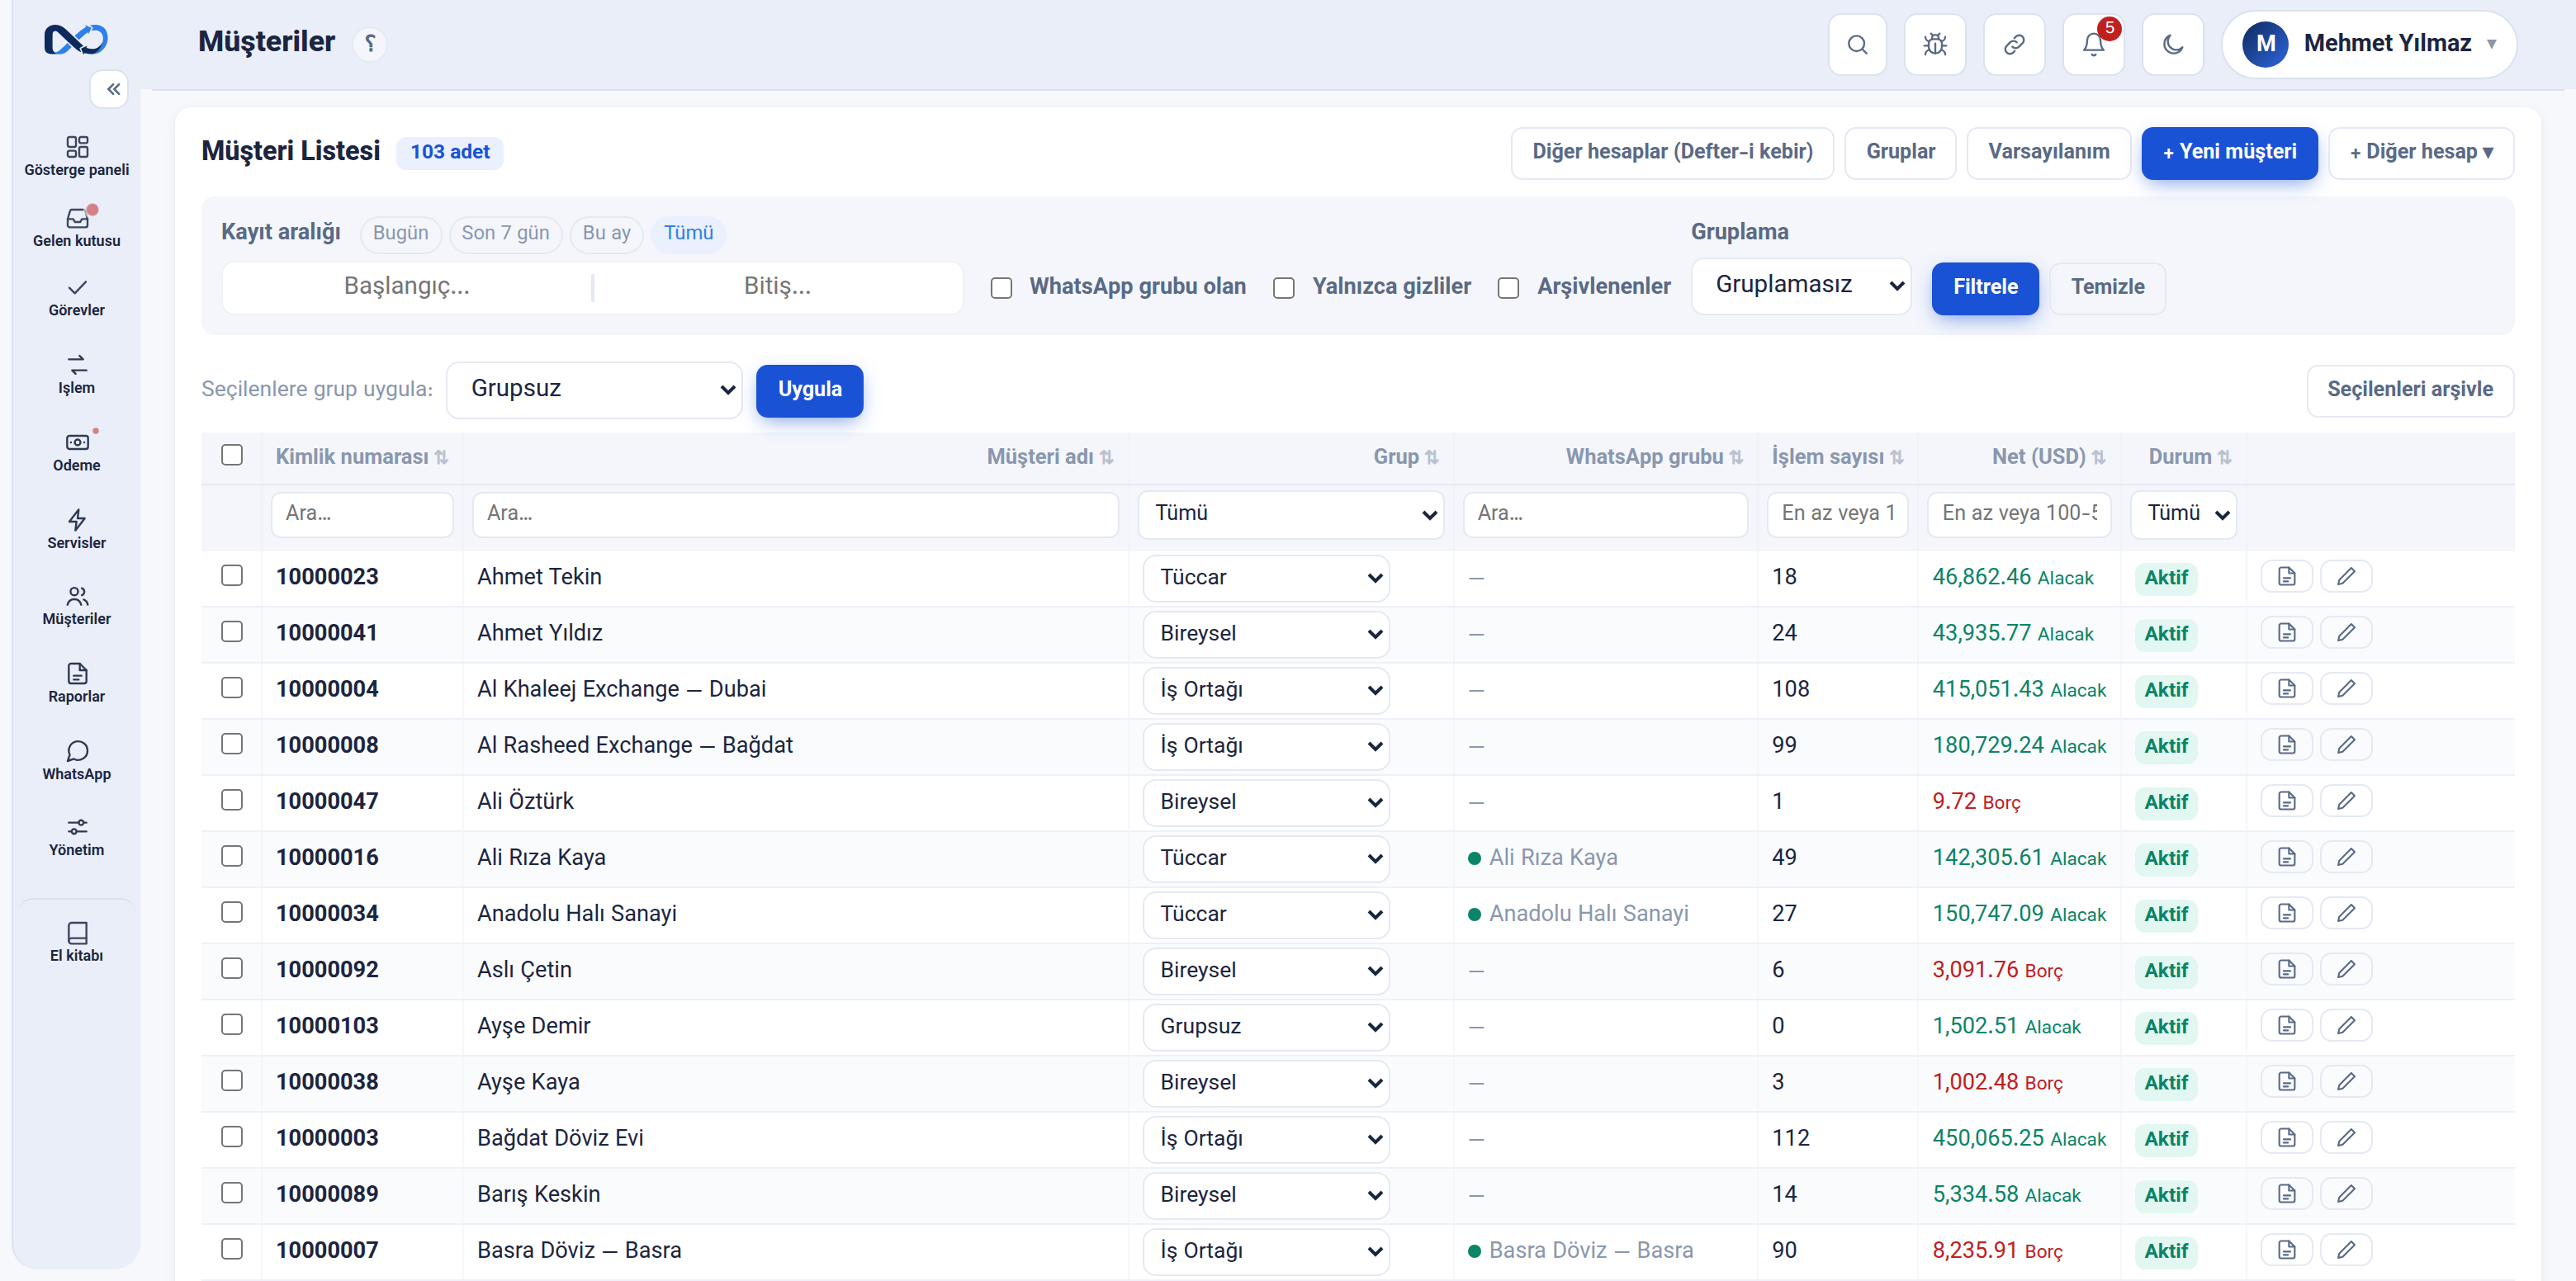The image size is (2576, 1281).
Task: Click the Filtrele button
Action: click(1985, 287)
